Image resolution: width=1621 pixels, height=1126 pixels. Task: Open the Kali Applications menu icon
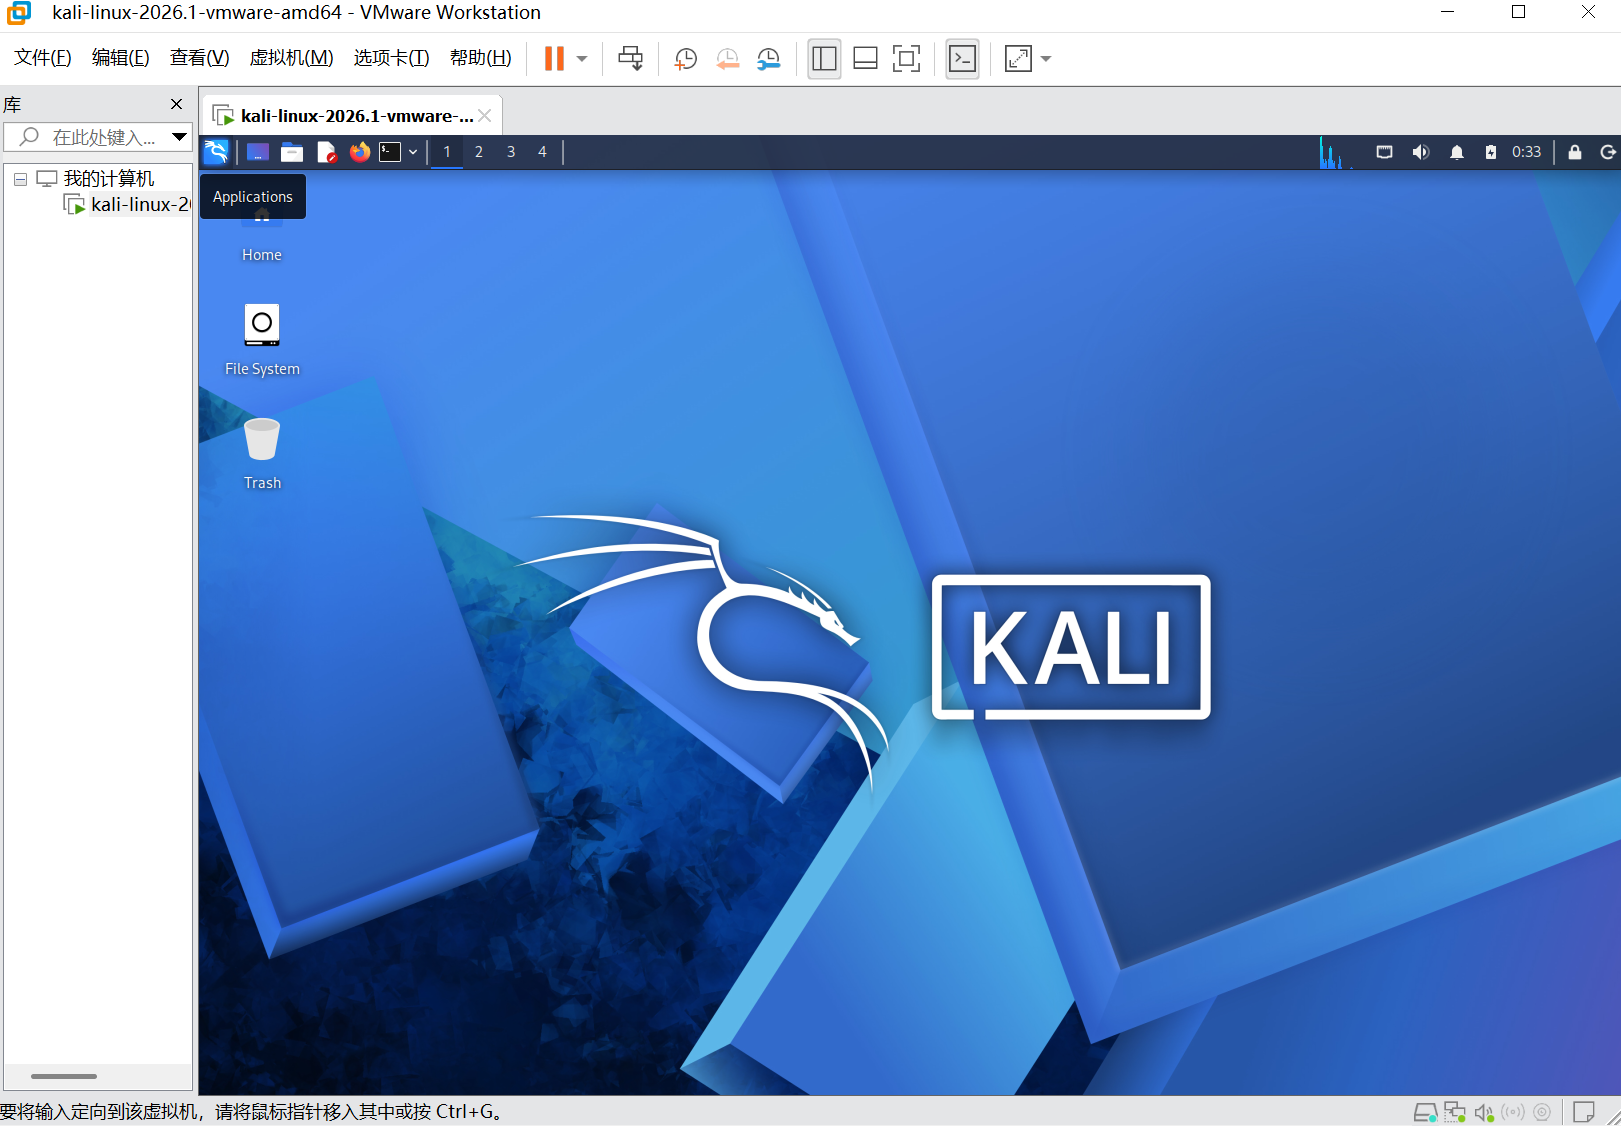[216, 152]
